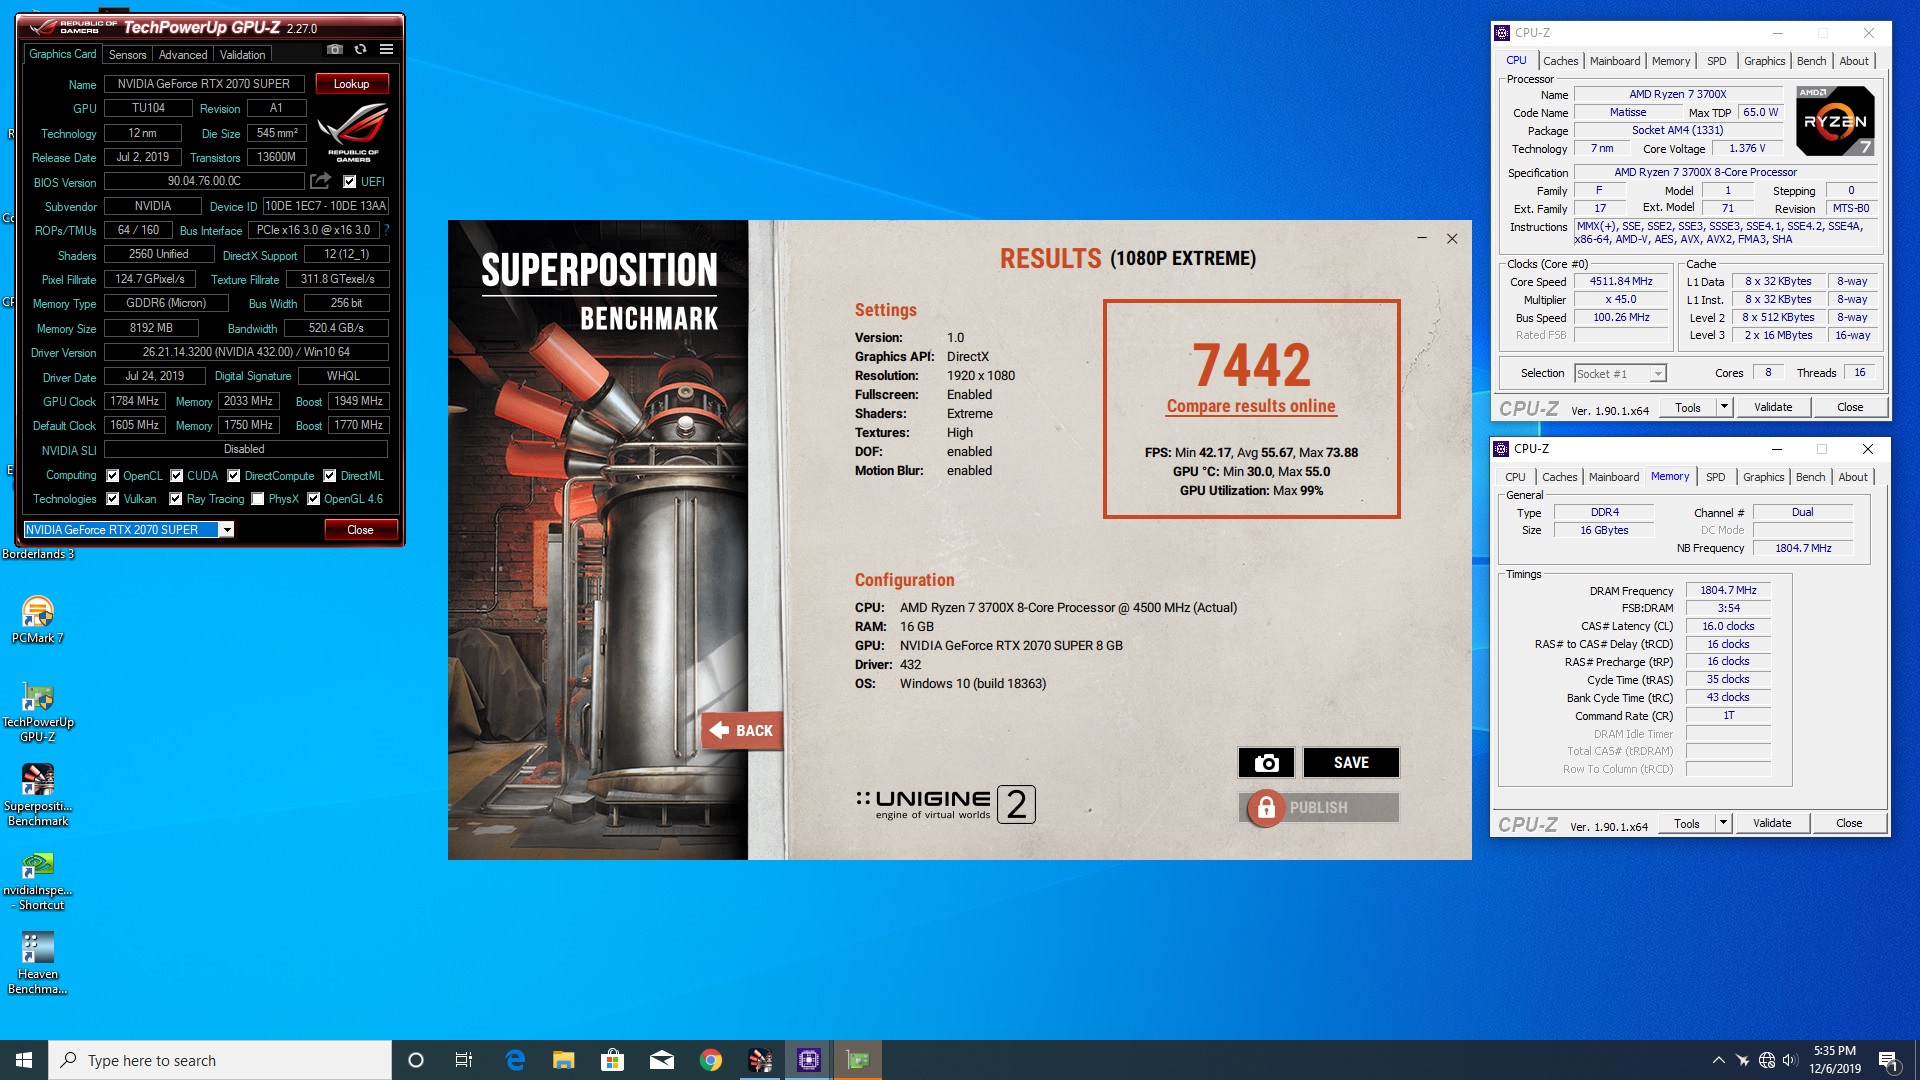The image size is (1920, 1080).
Task: Show hidden system tray icons
Action: point(1718,1060)
